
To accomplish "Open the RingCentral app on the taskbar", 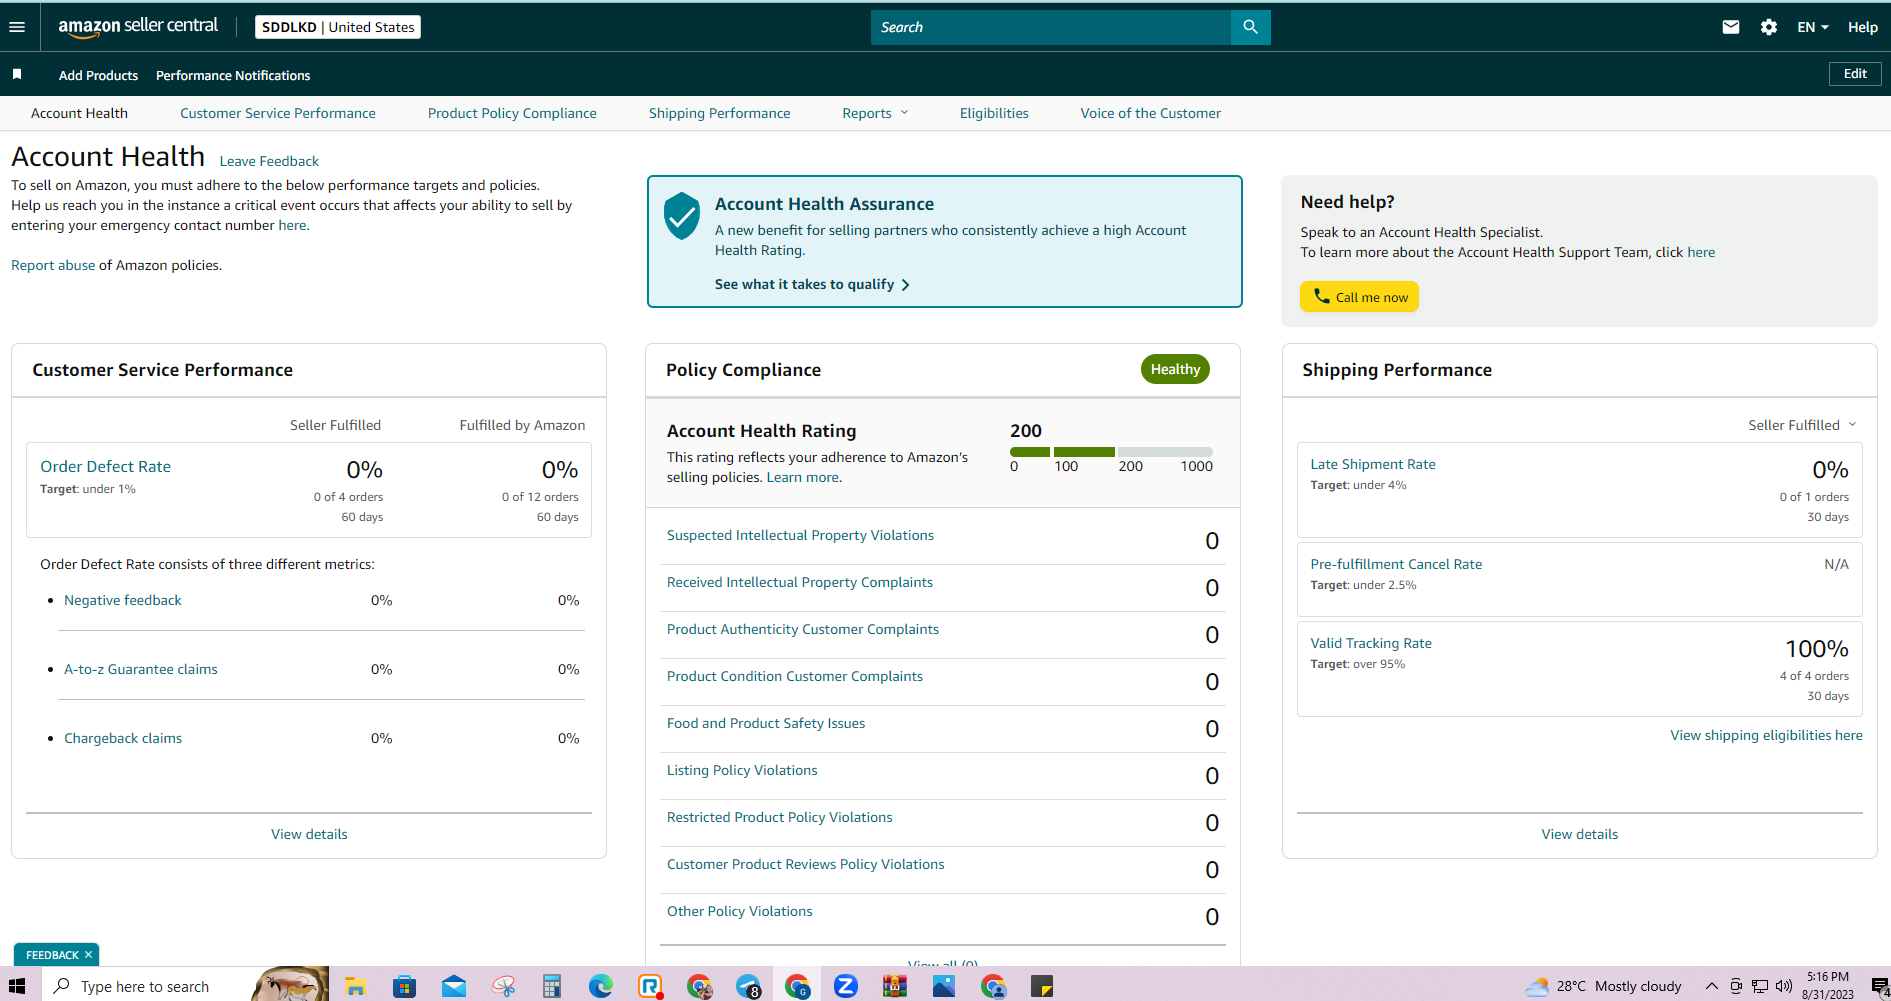I will pos(650,986).
